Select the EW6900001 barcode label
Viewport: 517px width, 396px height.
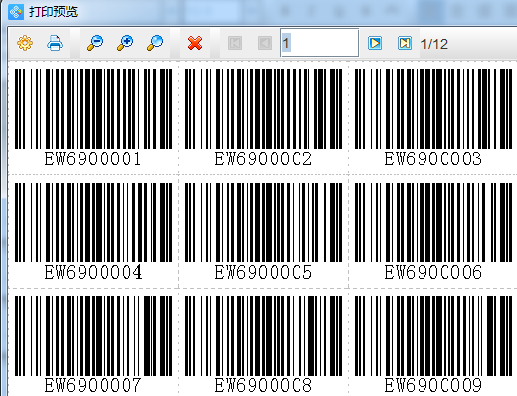(93, 117)
